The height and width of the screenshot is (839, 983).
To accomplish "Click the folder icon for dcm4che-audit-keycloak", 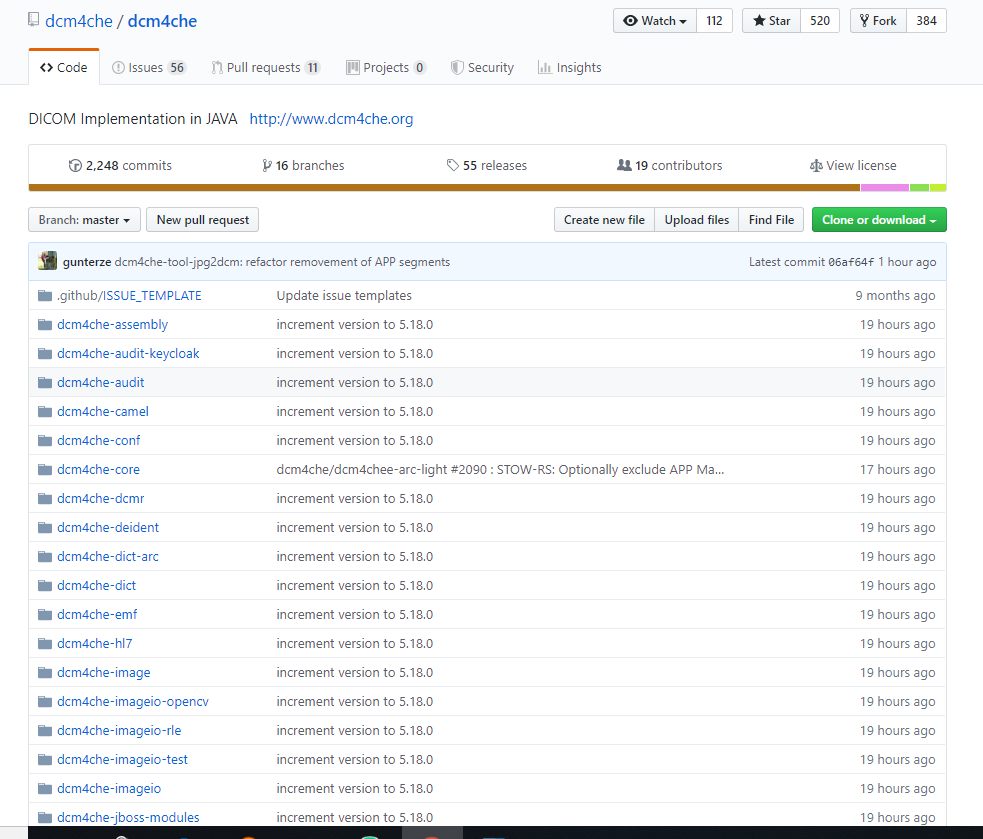I will 45,354.
